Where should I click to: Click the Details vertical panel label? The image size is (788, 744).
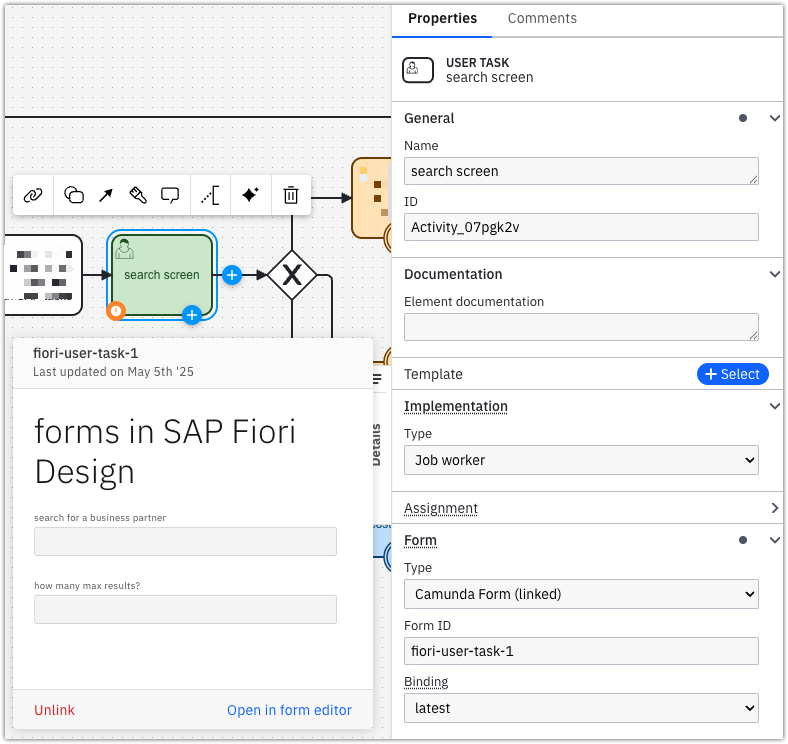[x=376, y=445]
